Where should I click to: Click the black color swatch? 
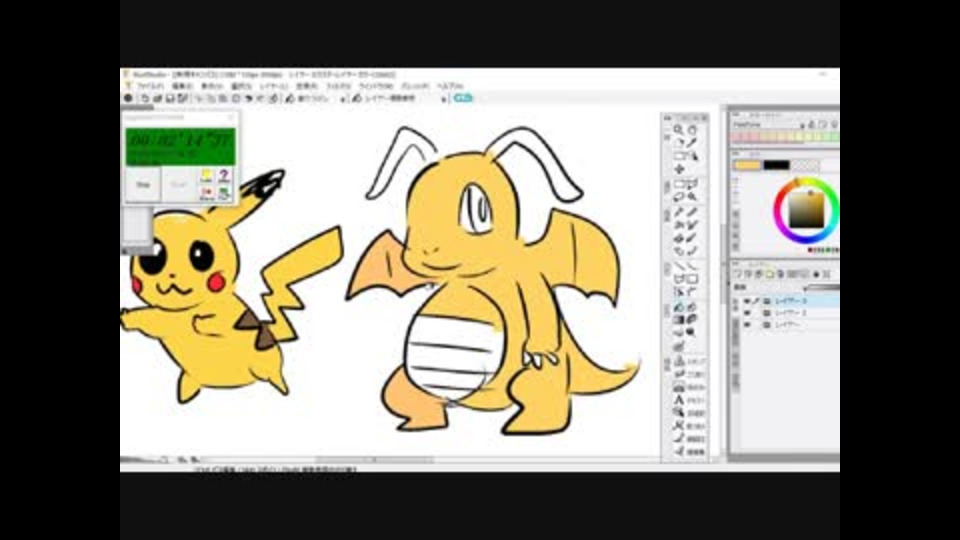click(x=776, y=165)
